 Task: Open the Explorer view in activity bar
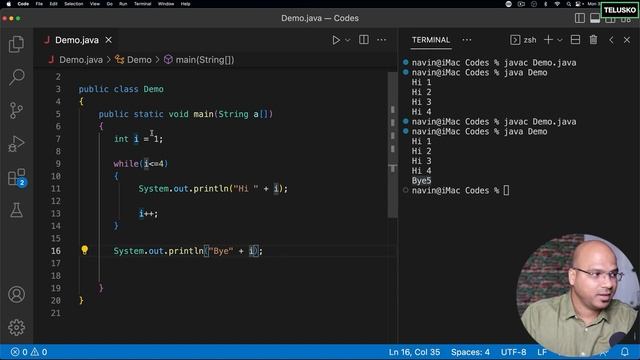(x=16, y=44)
